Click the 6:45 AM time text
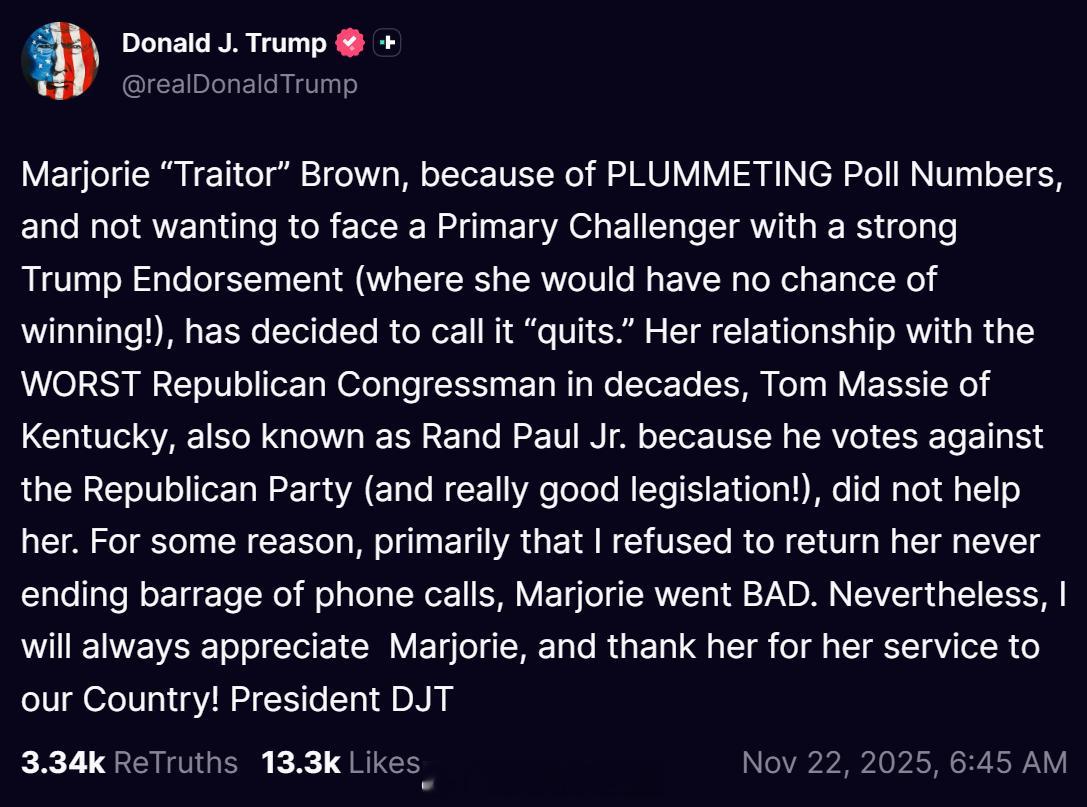The height and width of the screenshot is (807, 1087). point(1008,763)
